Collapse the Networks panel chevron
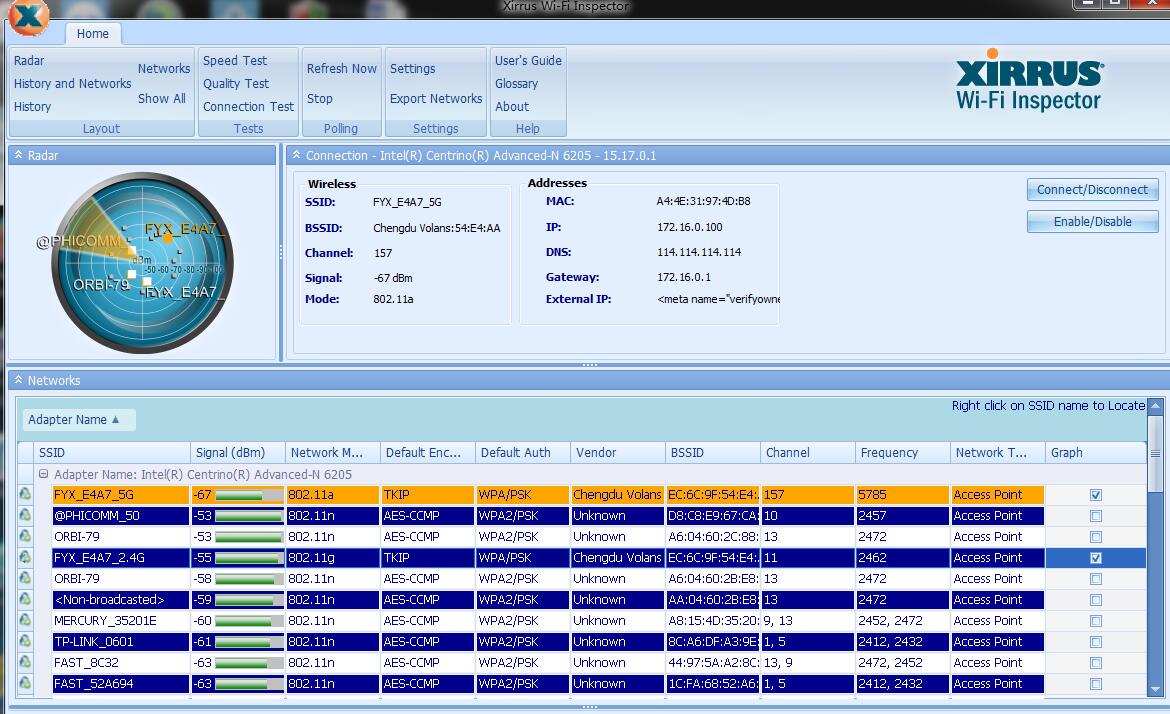This screenshot has height=714, width=1170. click(18, 380)
